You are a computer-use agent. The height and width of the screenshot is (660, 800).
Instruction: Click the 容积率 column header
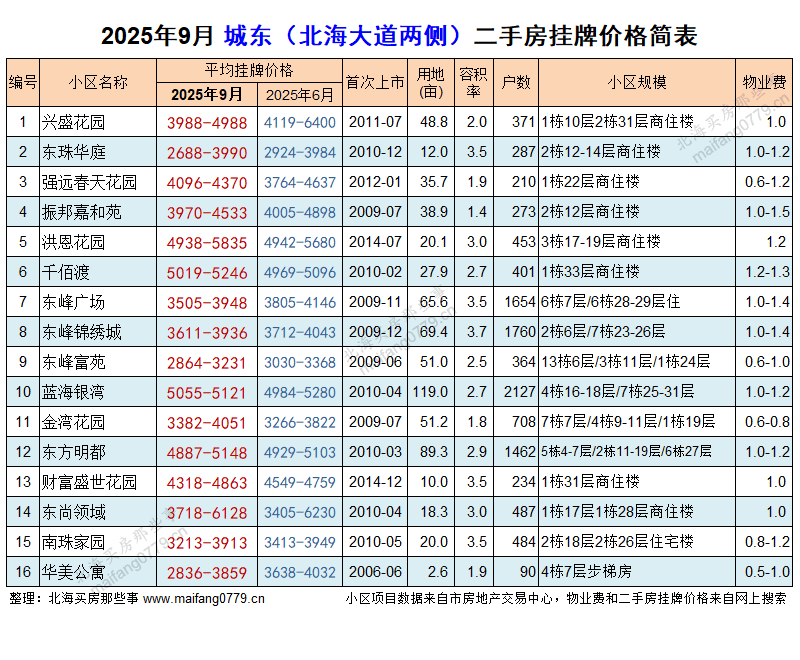click(x=473, y=83)
